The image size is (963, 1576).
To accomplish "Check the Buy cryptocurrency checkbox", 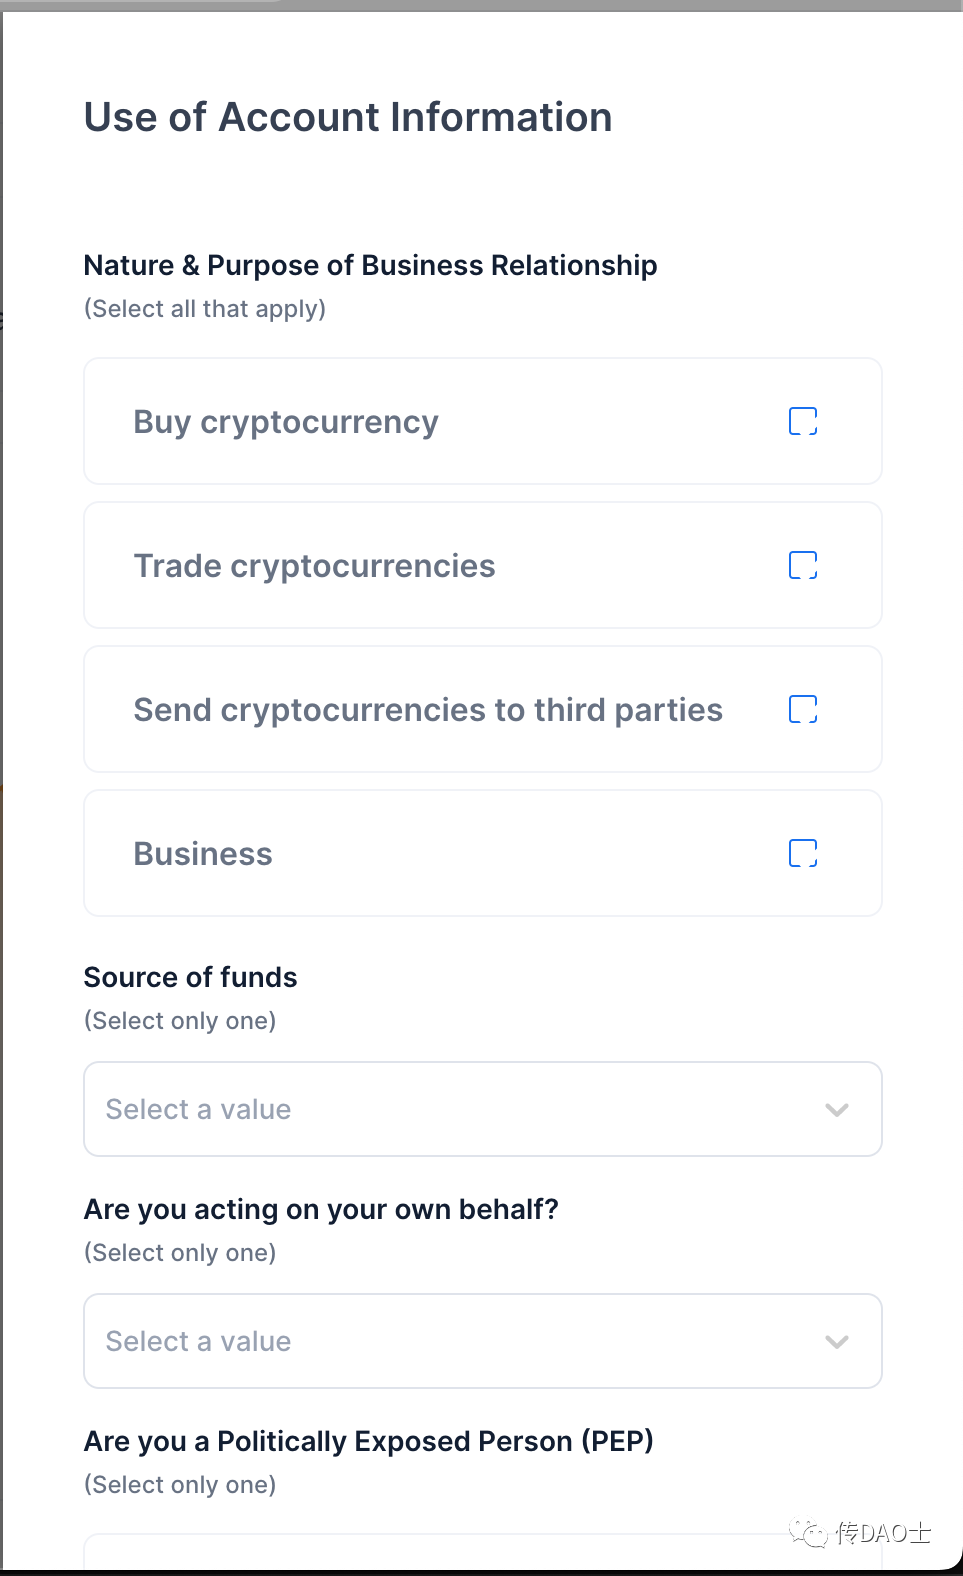I will point(803,421).
